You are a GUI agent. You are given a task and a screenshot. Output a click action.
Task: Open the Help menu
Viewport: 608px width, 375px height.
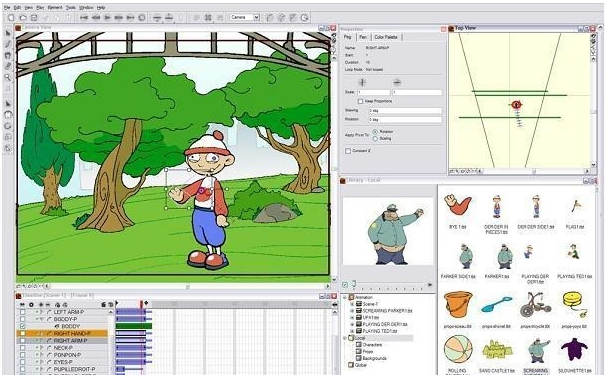(101, 7)
